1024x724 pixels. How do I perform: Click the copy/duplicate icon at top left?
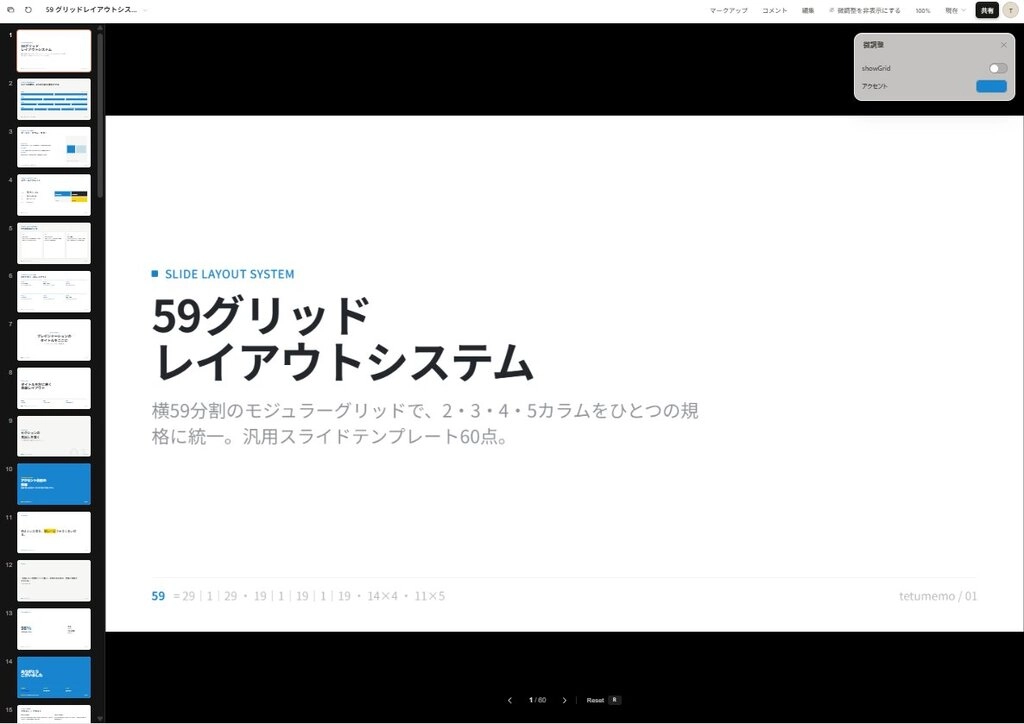point(10,10)
